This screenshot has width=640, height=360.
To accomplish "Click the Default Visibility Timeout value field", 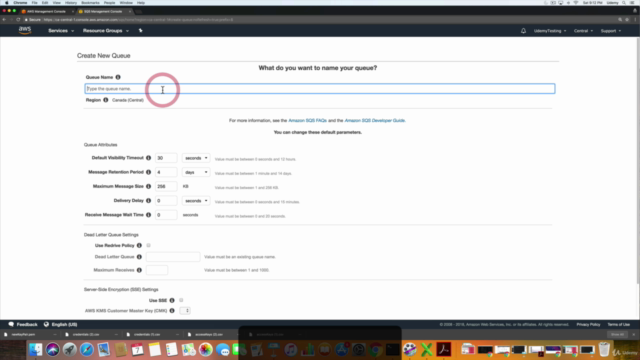I will (166, 158).
